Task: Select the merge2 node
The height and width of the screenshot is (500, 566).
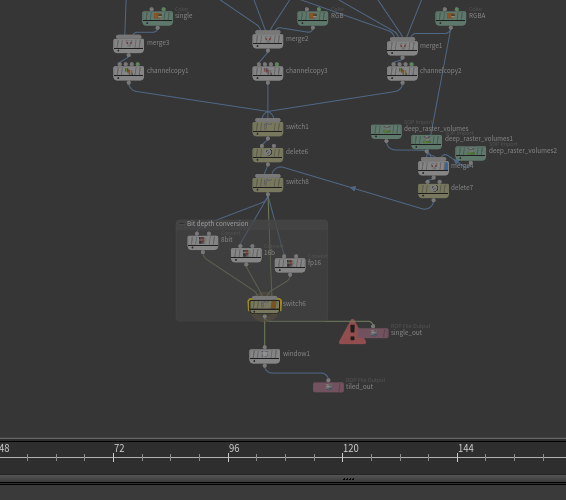Action: tap(267, 40)
